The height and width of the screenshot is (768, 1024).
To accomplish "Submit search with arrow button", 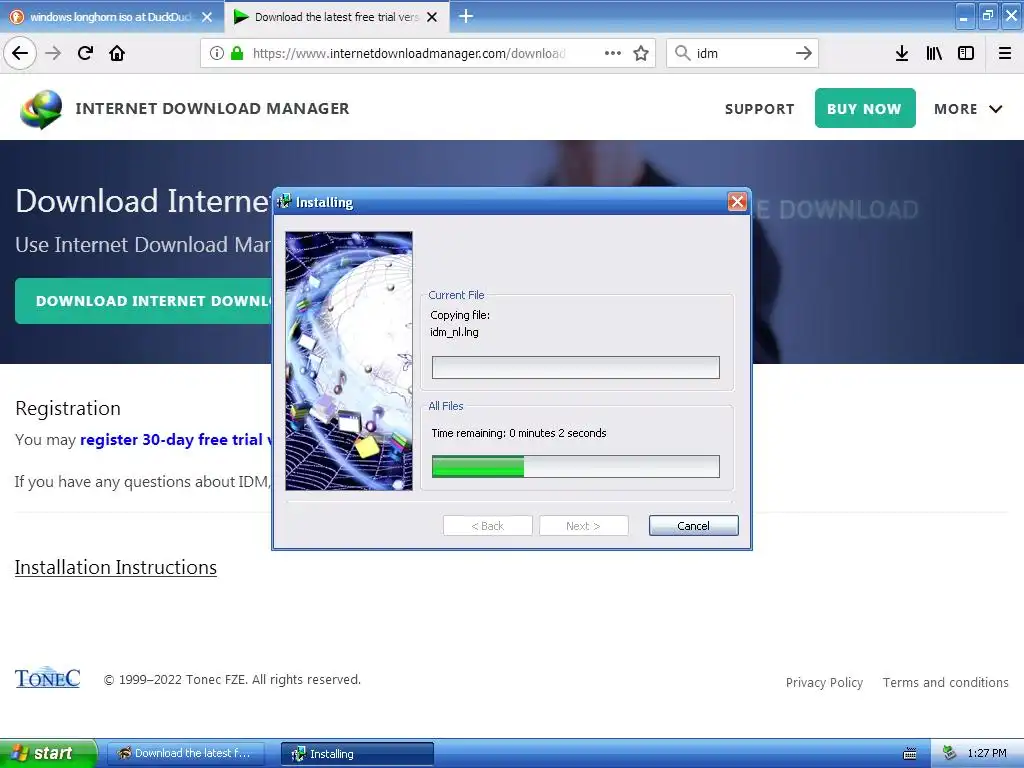I will (x=803, y=53).
